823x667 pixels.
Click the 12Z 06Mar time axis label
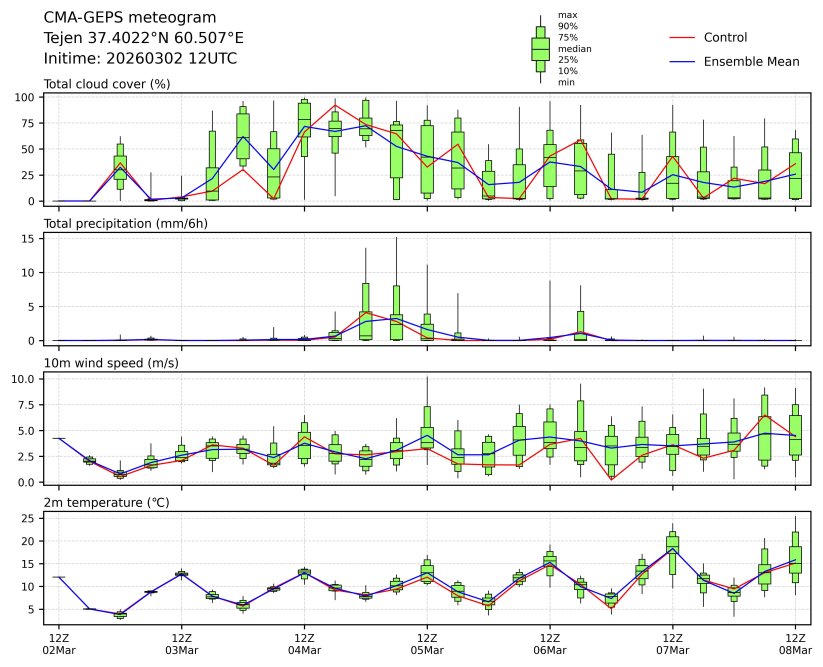(550, 643)
